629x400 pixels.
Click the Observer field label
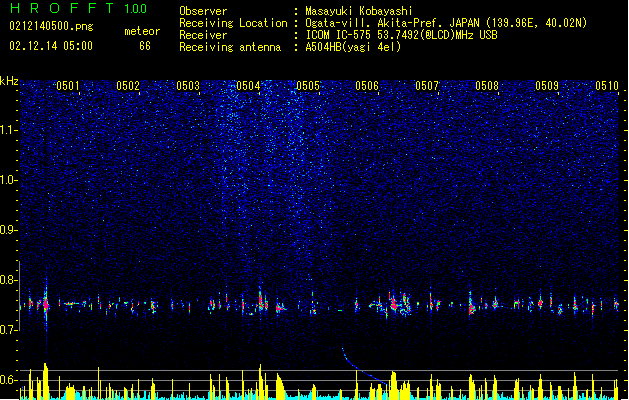point(203,11)
